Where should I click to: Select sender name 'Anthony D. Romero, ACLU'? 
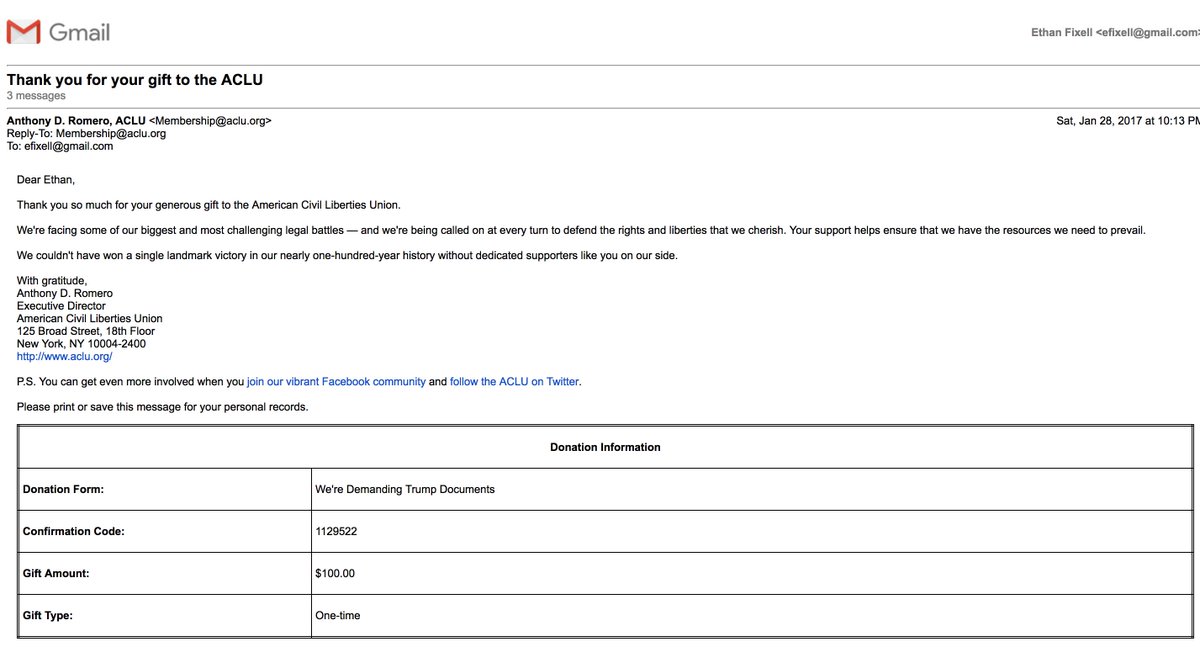pos(76,121)
